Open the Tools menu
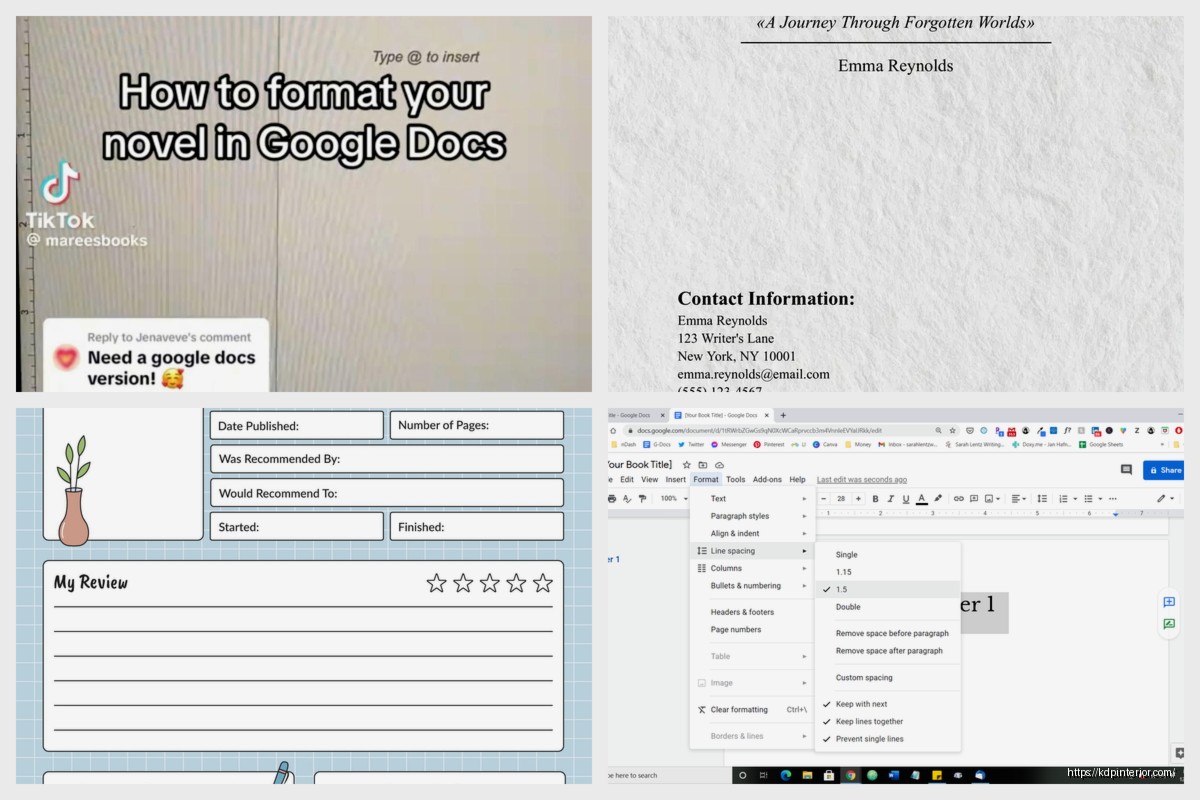 (x=735, y=480)
